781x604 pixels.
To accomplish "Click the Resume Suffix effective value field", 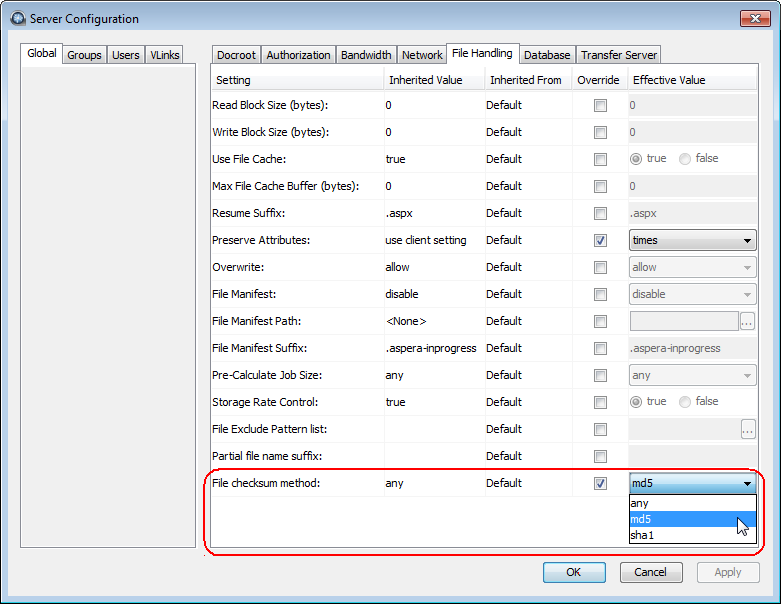I will tap(692, 213).
